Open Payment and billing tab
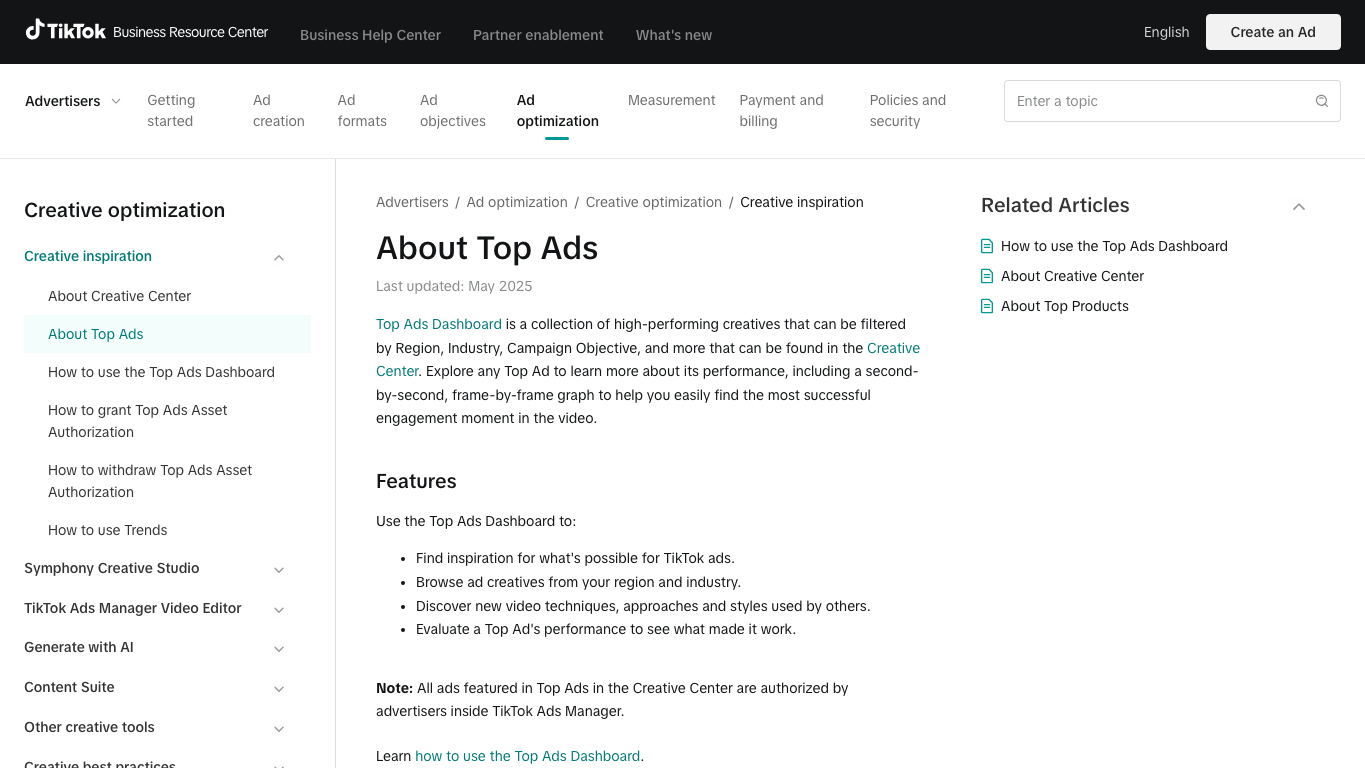 point(781,110)
